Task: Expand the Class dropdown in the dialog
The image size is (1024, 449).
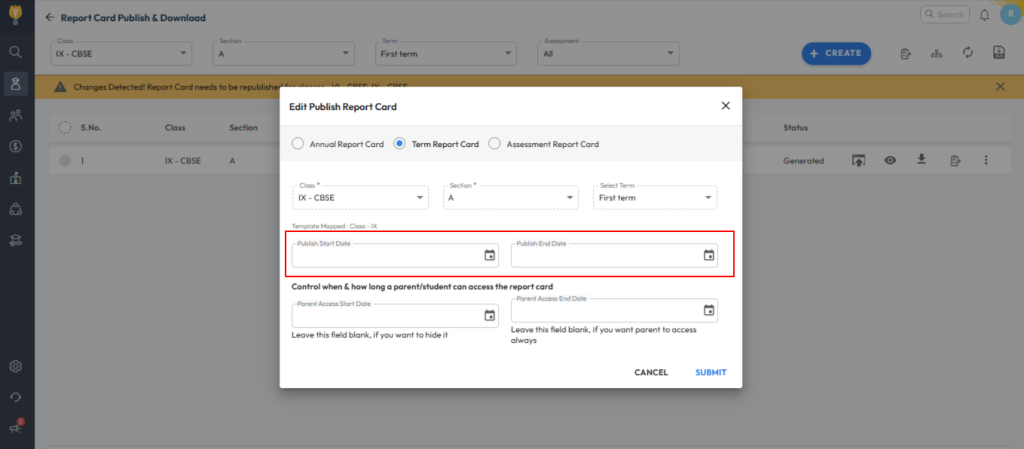Action: tap(360, 198)
